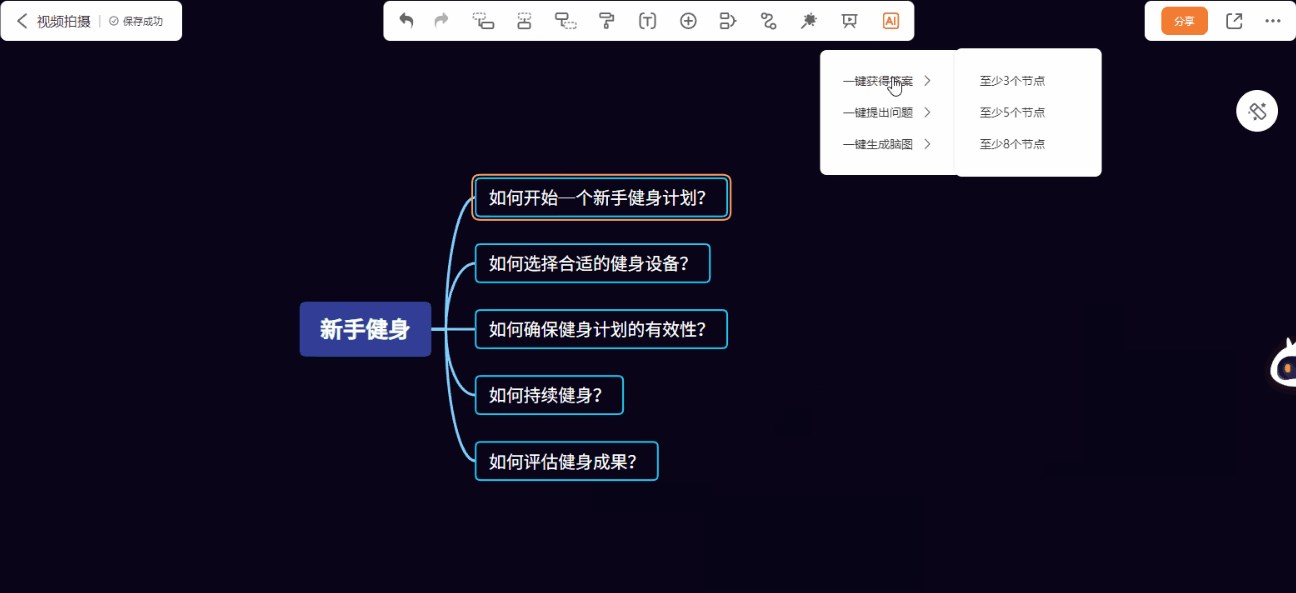The height and width of the screenshot is (593, 1296).
Task: Select the central node 新手健身
Action: click(365, 329)
